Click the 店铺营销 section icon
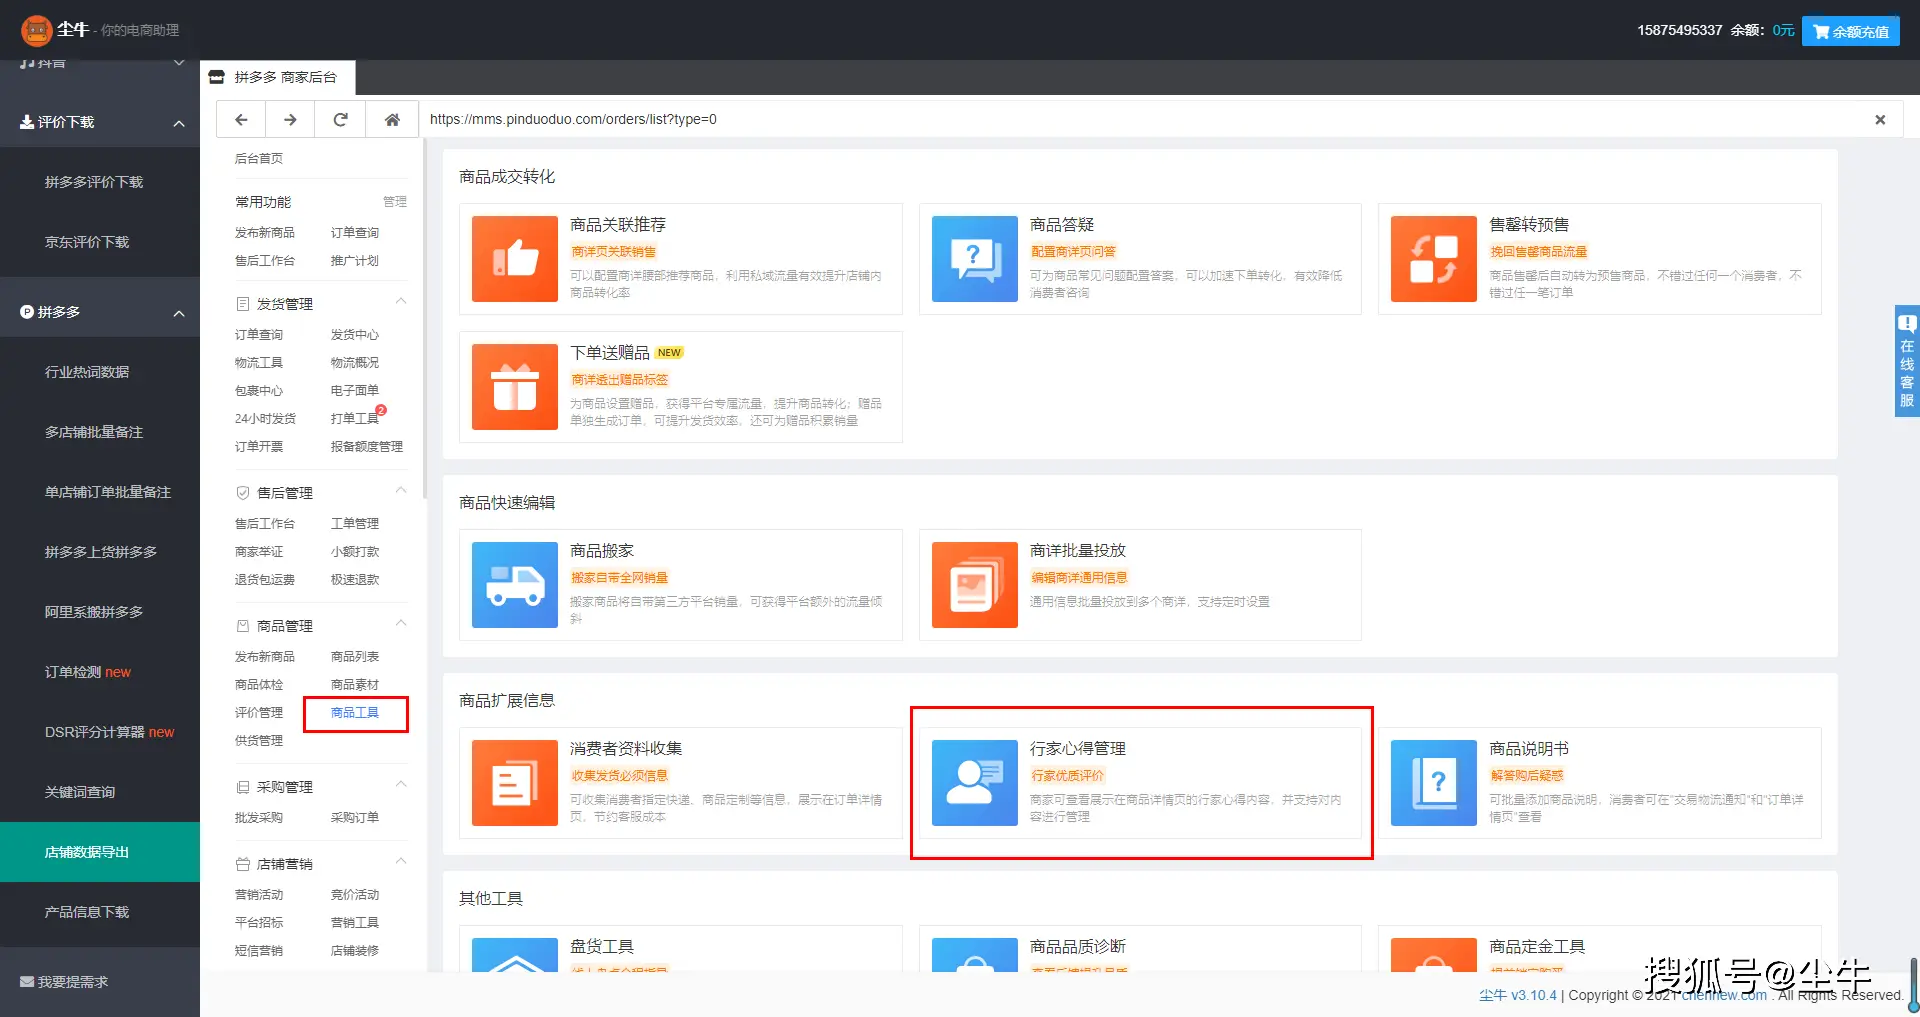The image size is (1920, 1017). (x=242, y=864)
